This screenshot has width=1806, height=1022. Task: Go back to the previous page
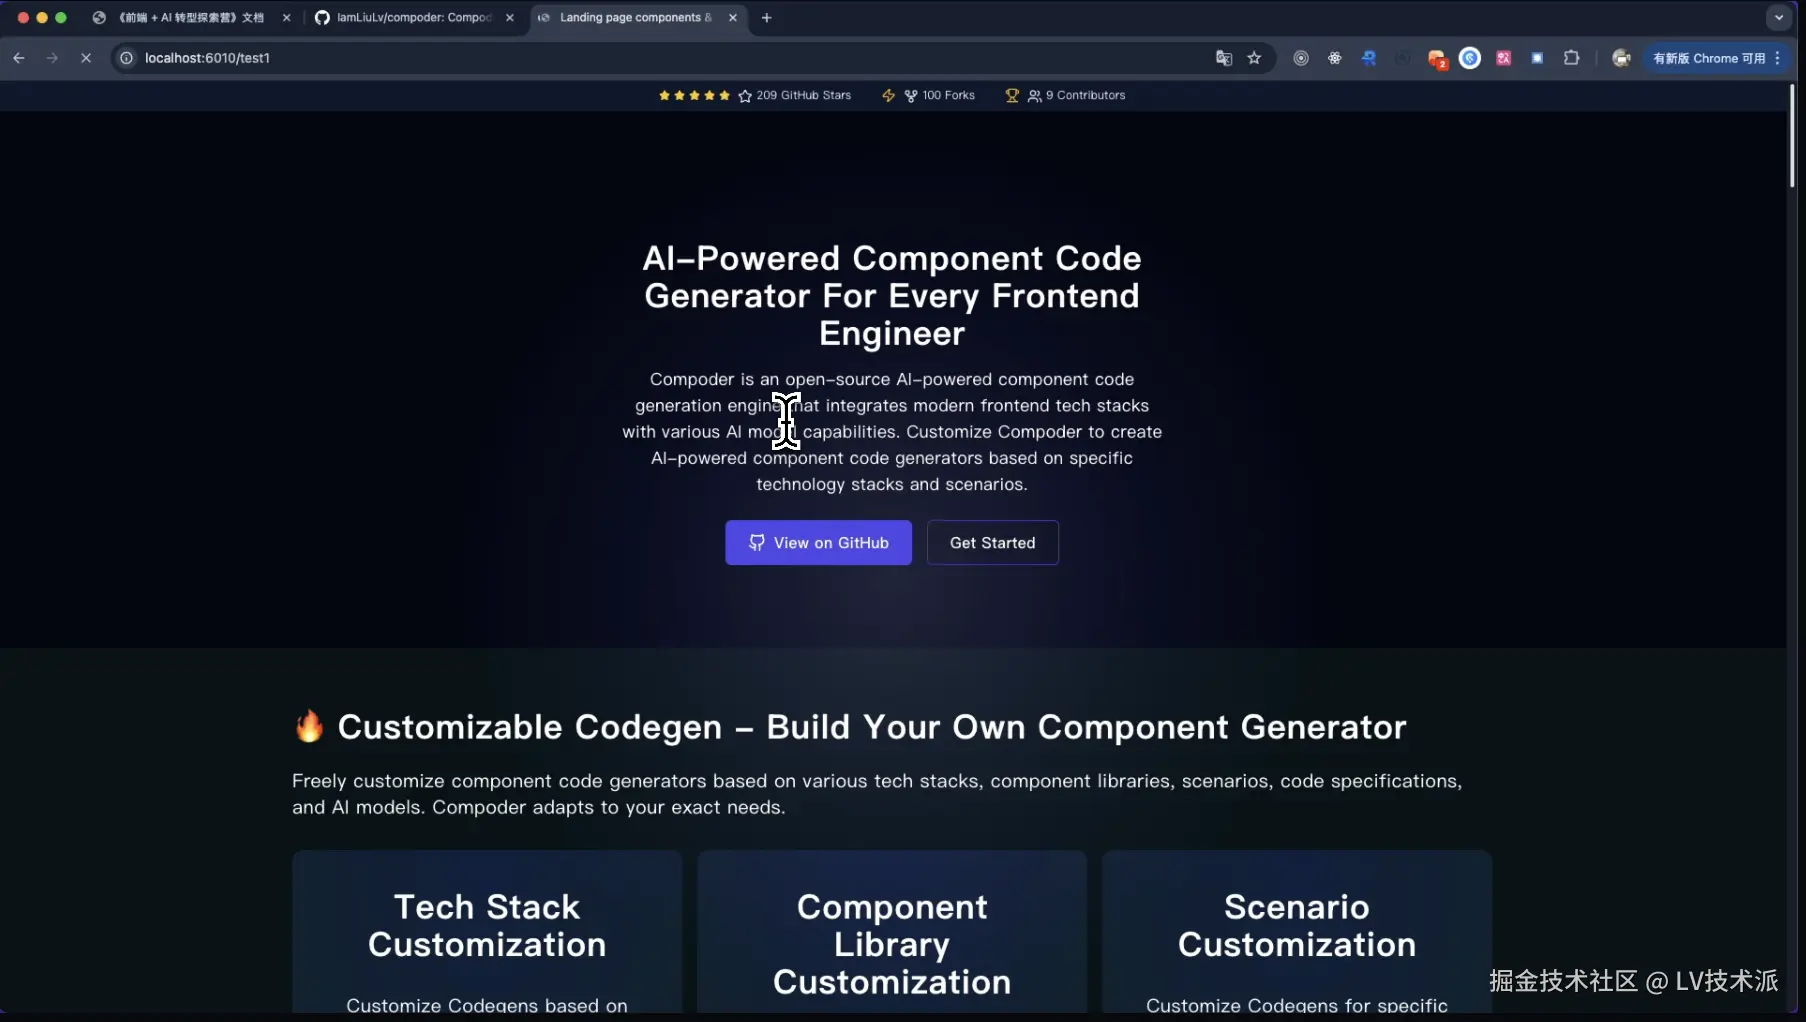(19, 58)
